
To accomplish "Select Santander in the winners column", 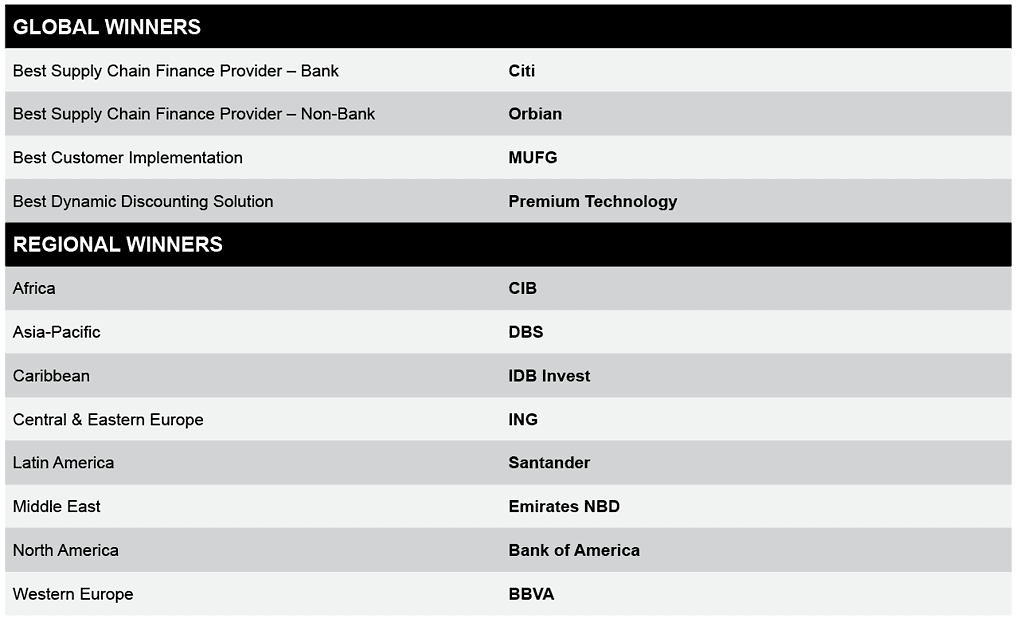I will [x=549, y=463].
